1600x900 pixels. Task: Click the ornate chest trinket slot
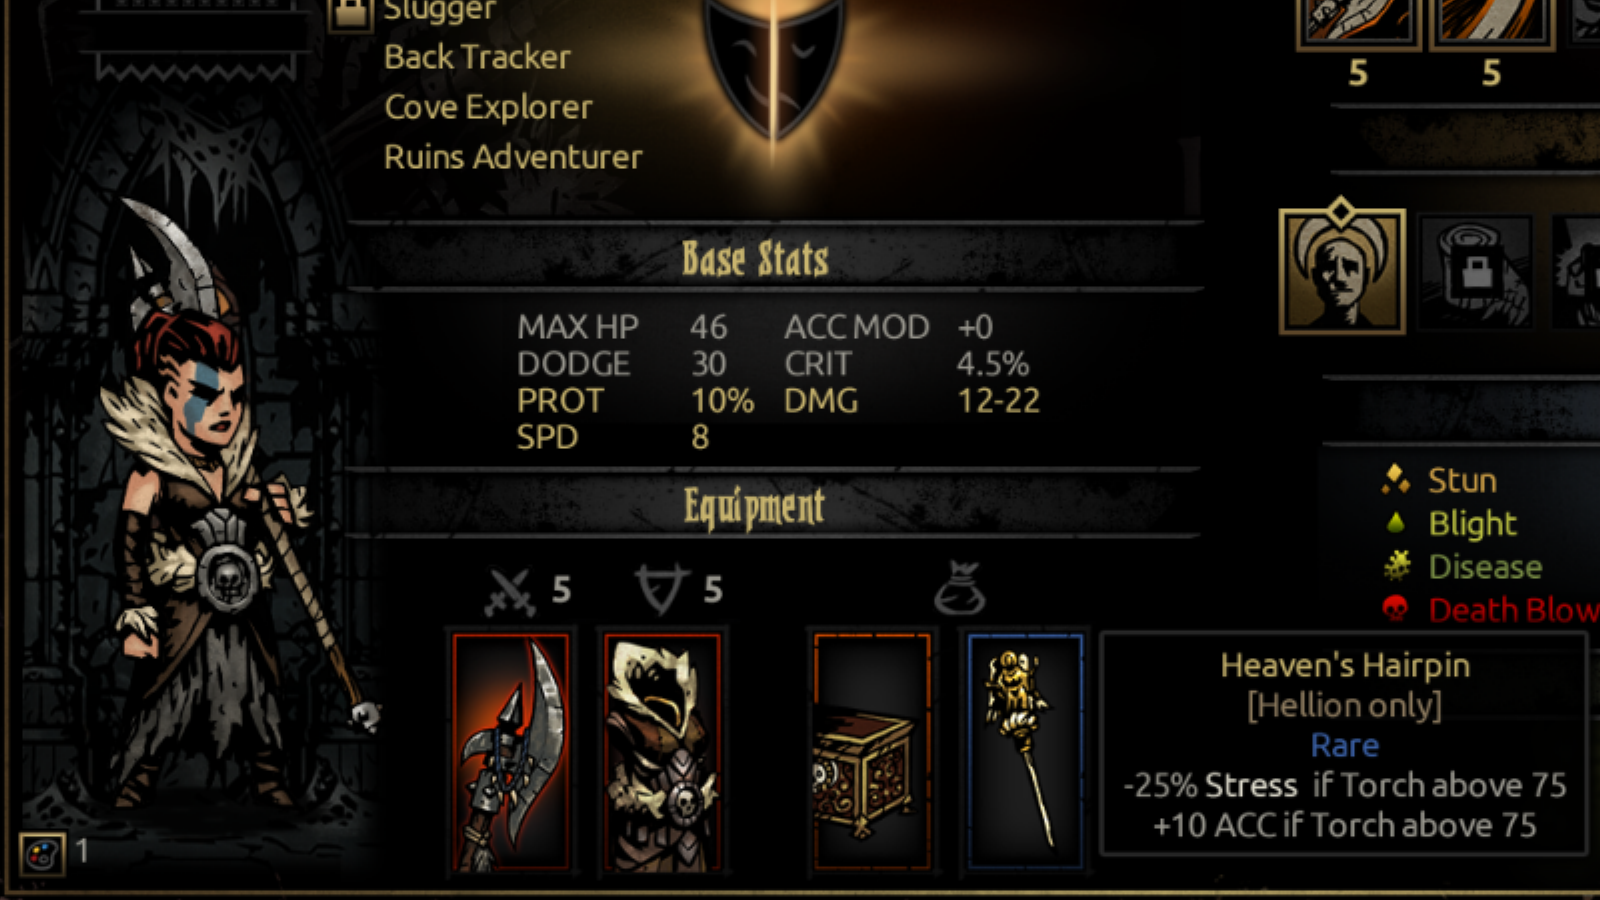click(872, 752)
